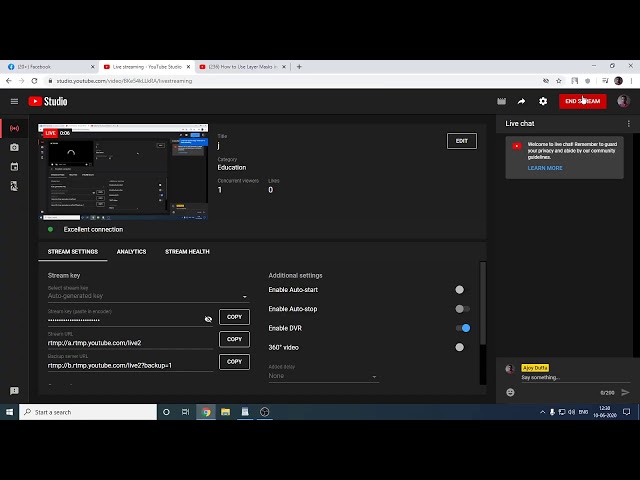Click the Education category text
Screen dimensions: 640x480
(232, 167)
